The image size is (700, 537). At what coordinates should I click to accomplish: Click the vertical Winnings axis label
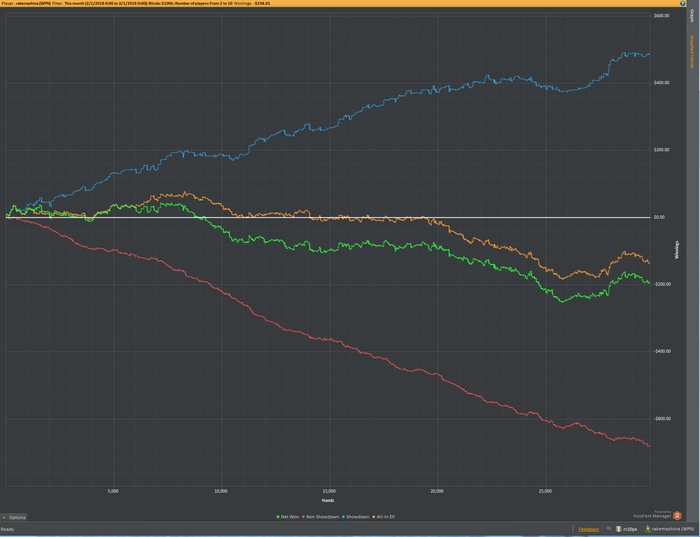click(677, 250)
